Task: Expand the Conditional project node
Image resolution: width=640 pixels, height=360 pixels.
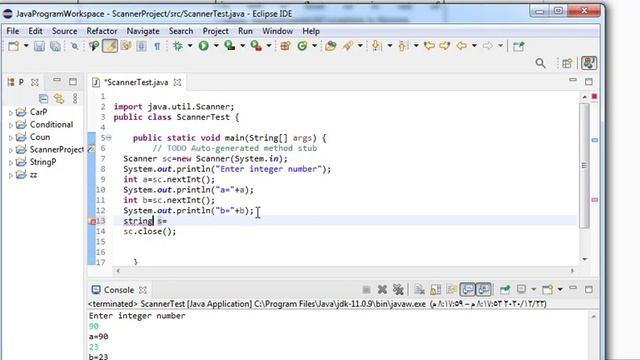Action: (11, 125)
